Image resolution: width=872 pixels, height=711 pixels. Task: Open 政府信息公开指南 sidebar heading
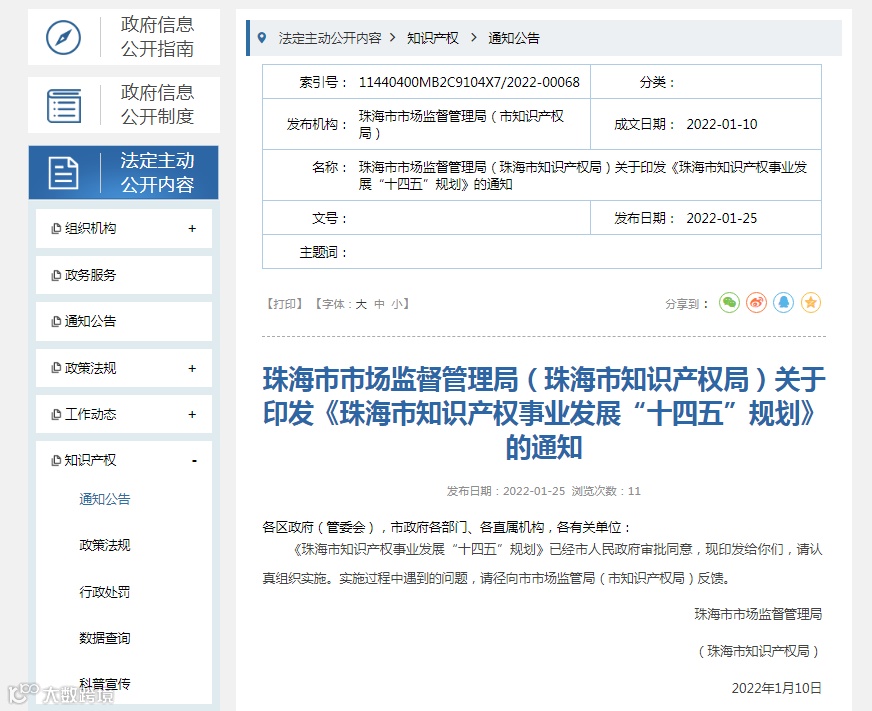(x=124, y=37)
